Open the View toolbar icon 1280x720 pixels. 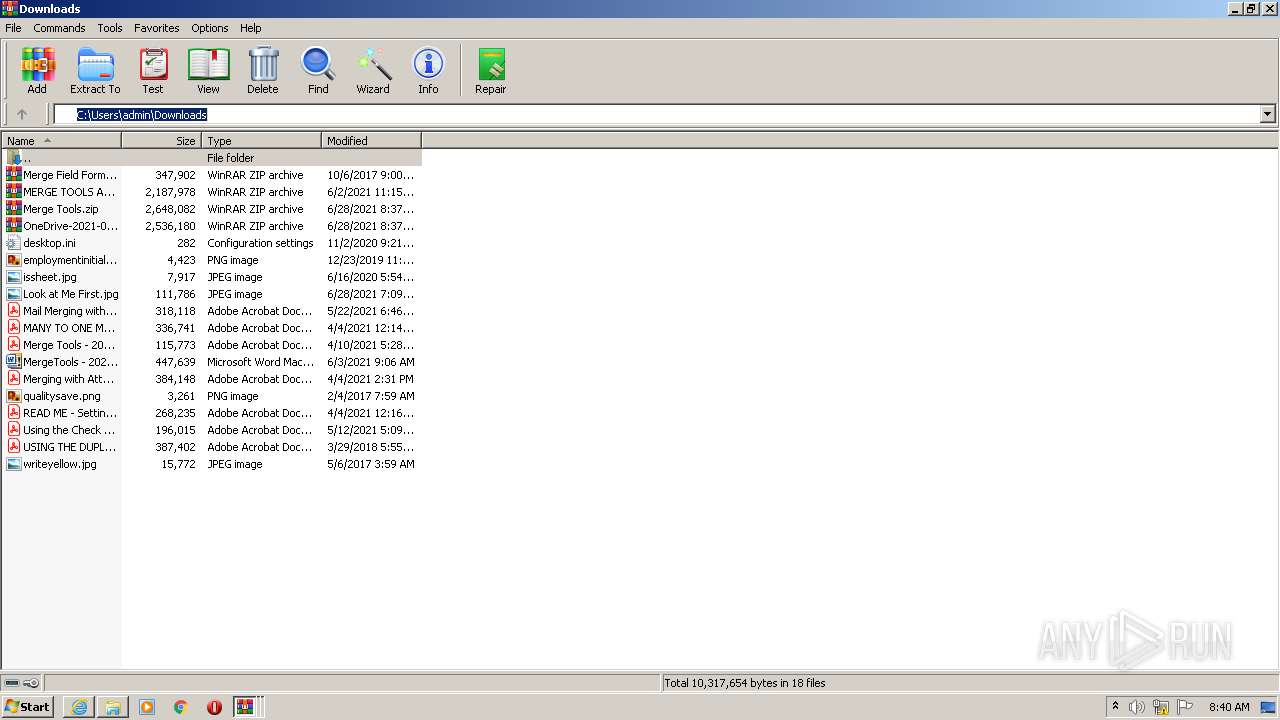coord(208,70)
